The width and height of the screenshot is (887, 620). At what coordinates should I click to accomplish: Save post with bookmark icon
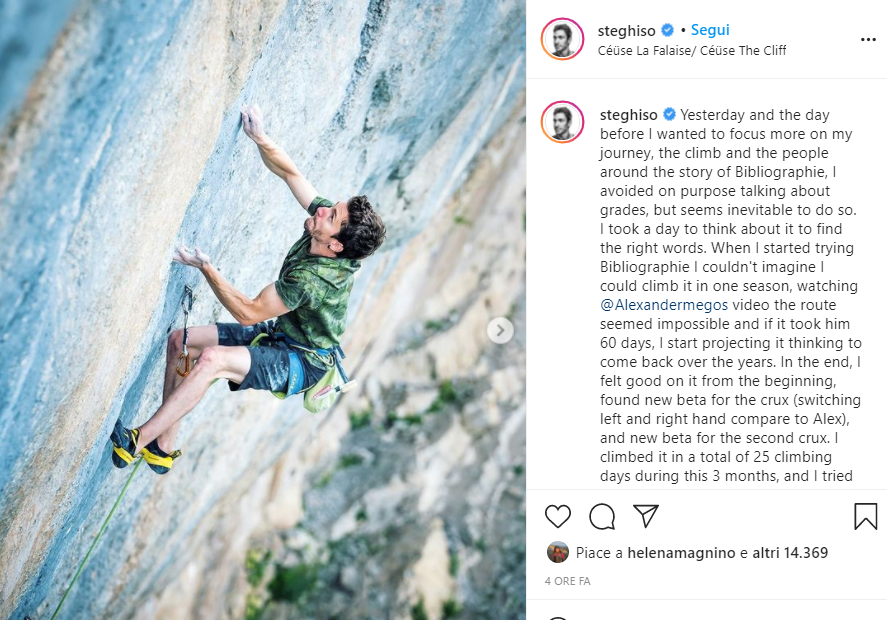pyautogui.click(x=866, y=516)
